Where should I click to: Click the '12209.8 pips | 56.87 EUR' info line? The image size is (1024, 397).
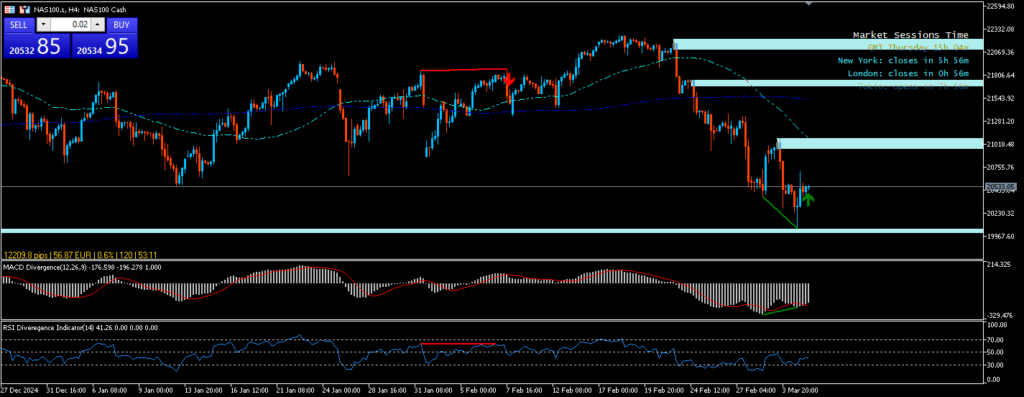(79, 255)
